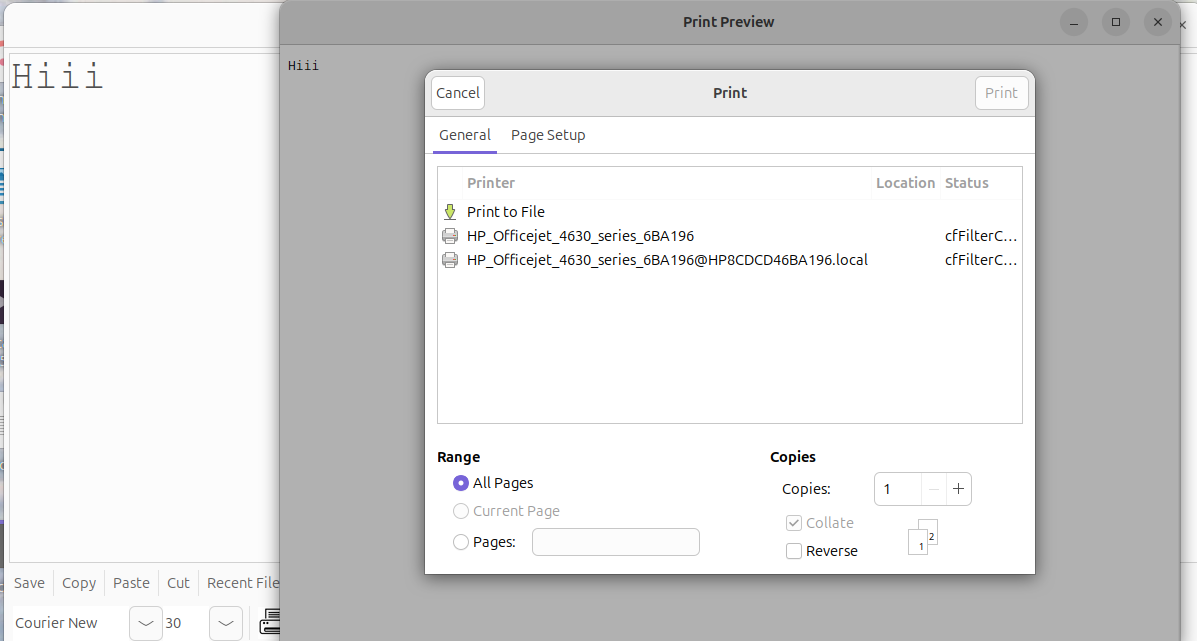The height and width of the screenshot is (641, 1197).
Task: Switch to the General tab
Action: pyautogui.click(x=464, y=135)
